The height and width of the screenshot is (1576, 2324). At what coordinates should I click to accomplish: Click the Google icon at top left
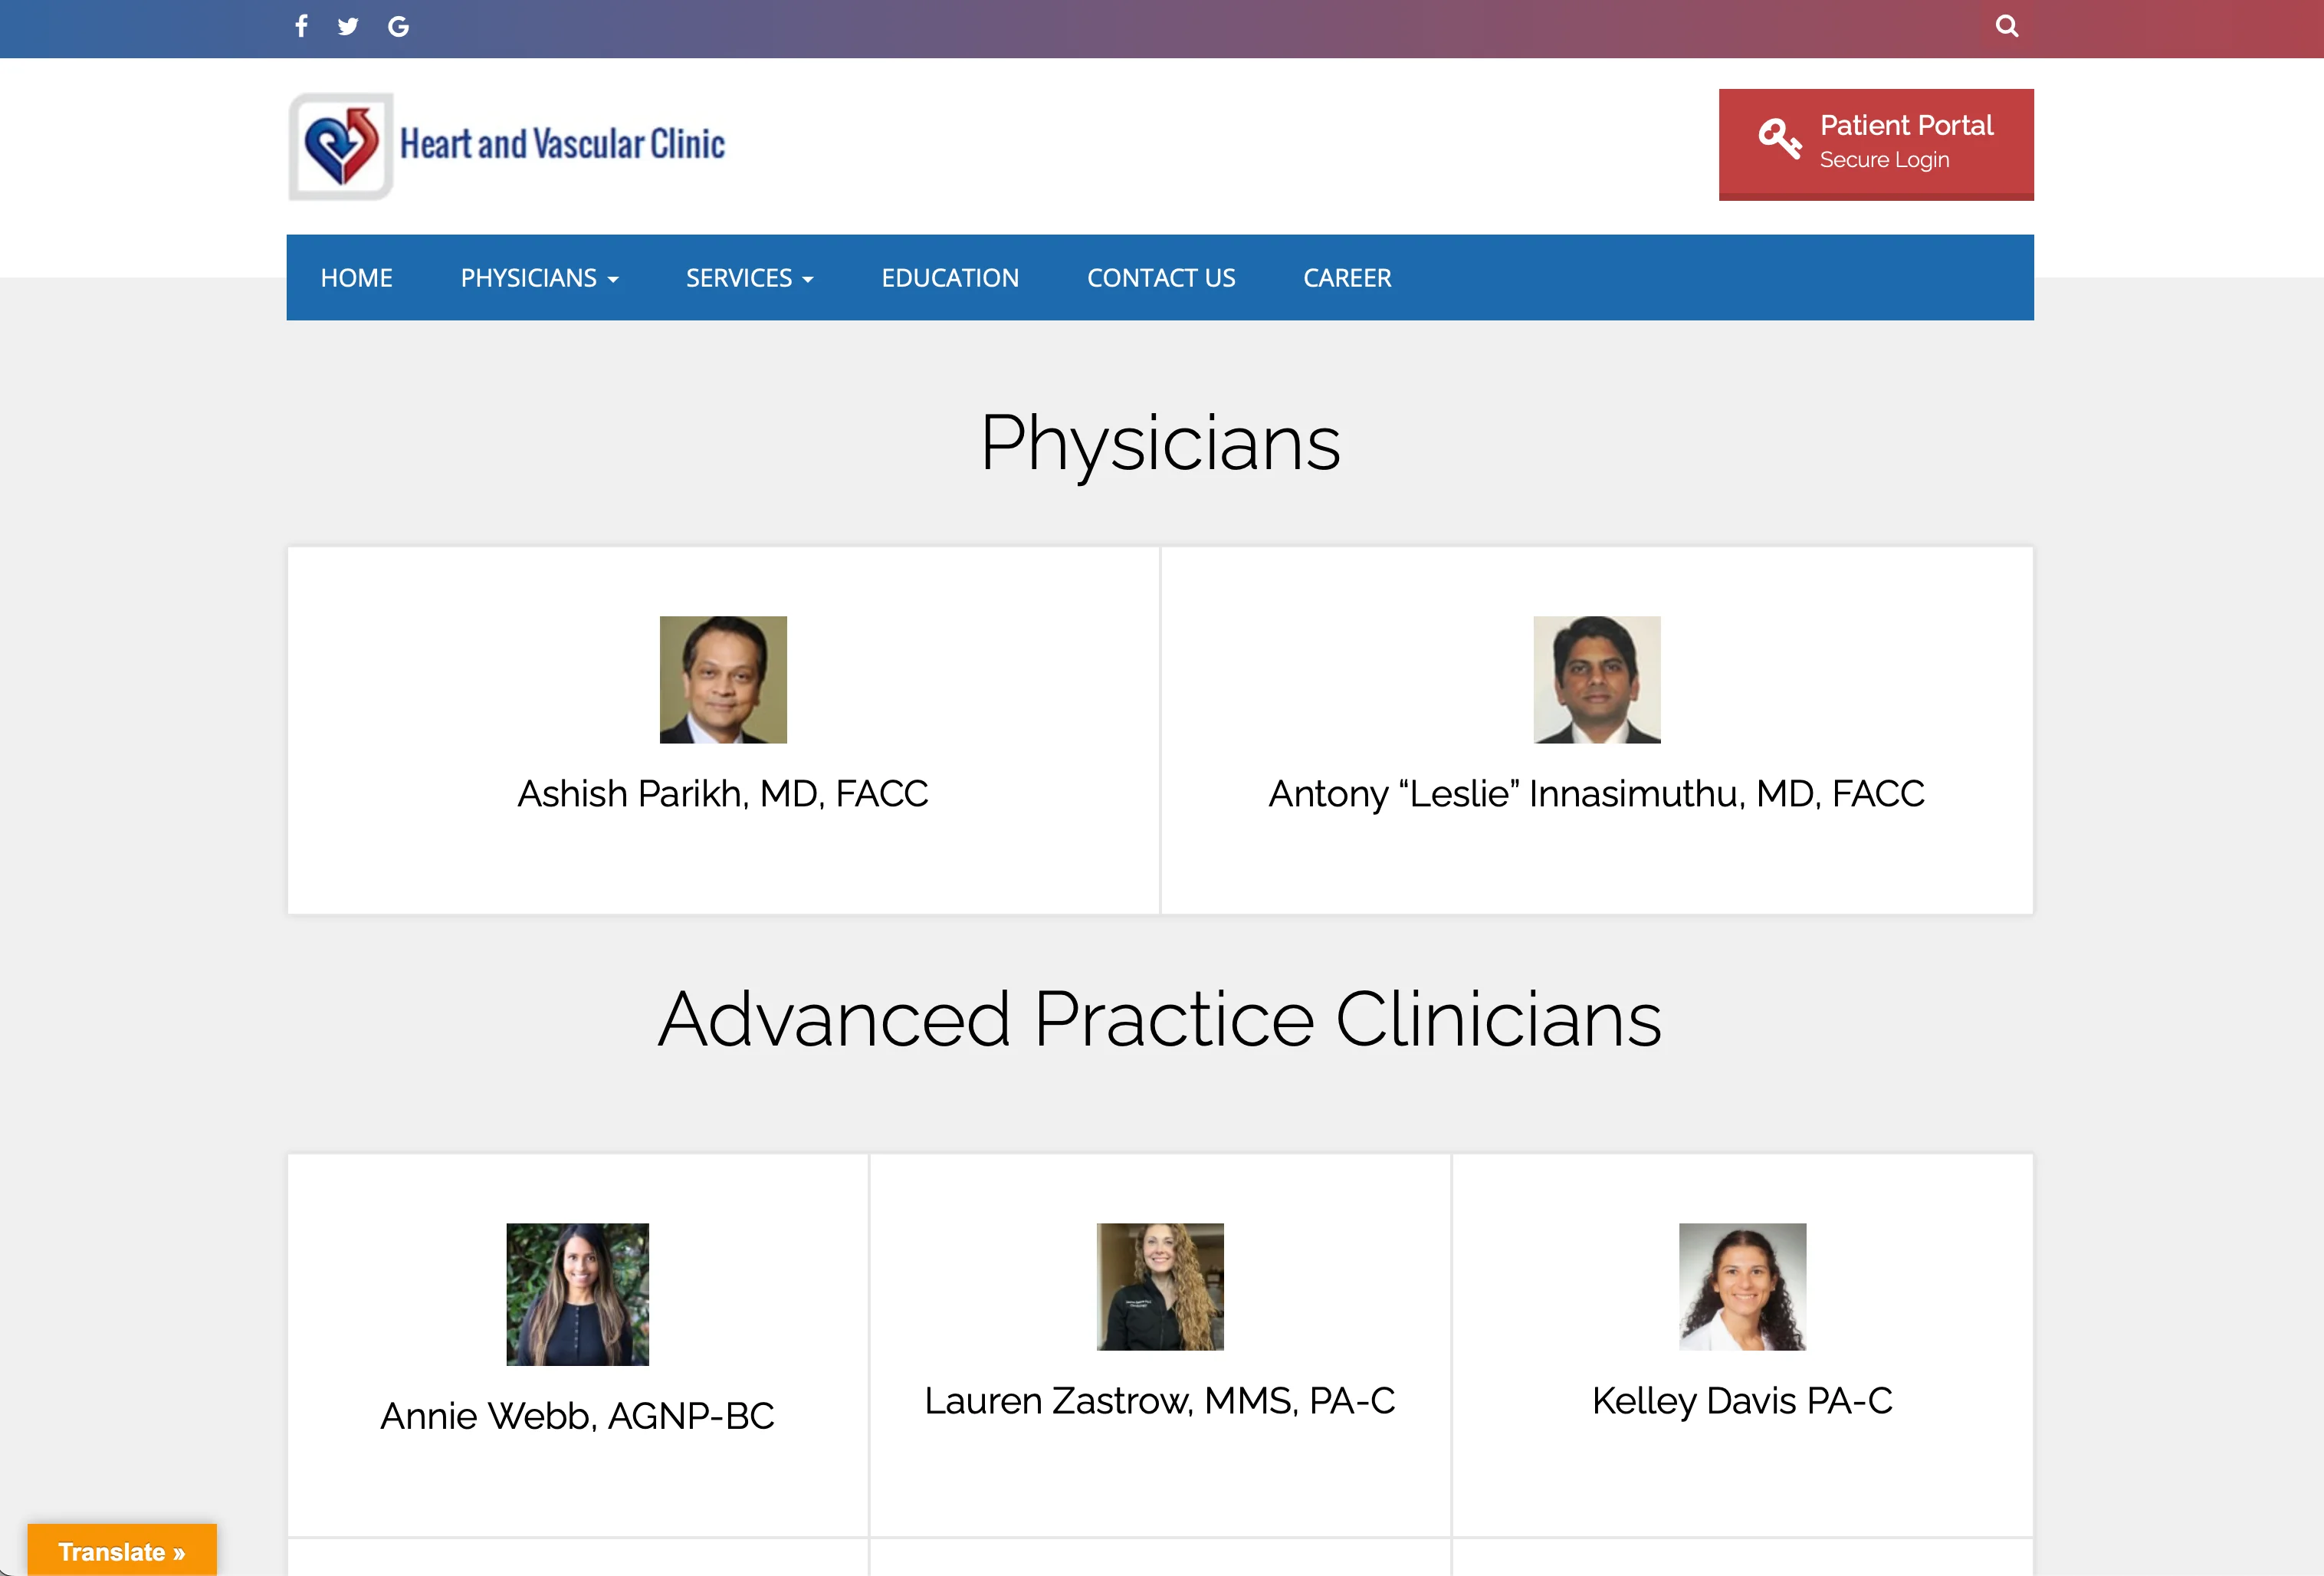398,26
